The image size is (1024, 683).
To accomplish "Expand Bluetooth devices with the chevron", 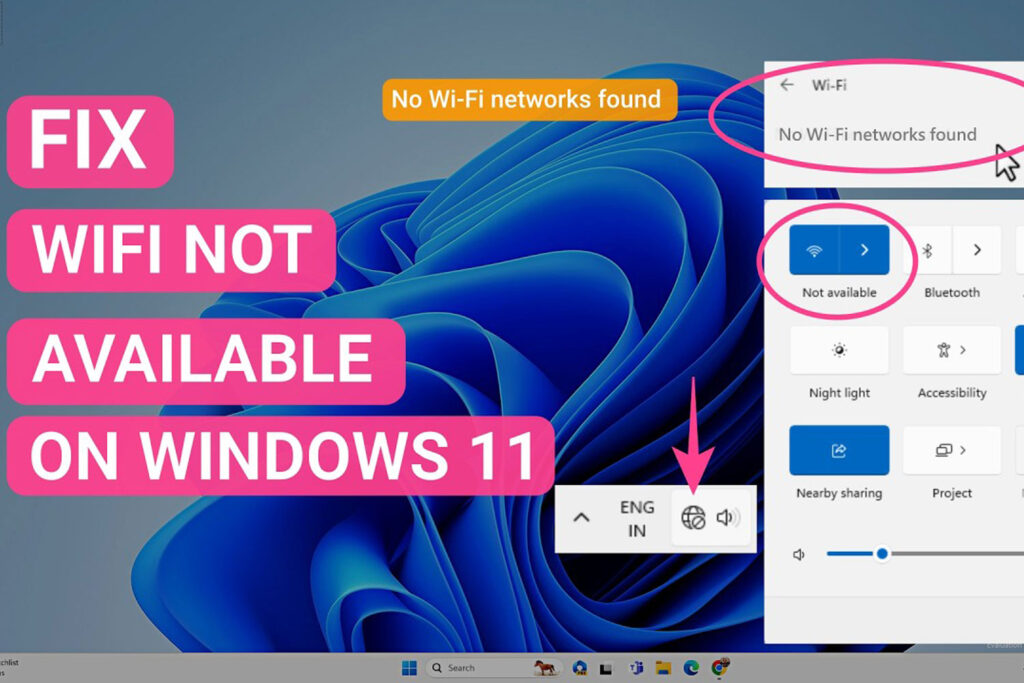I will point(977,250).
